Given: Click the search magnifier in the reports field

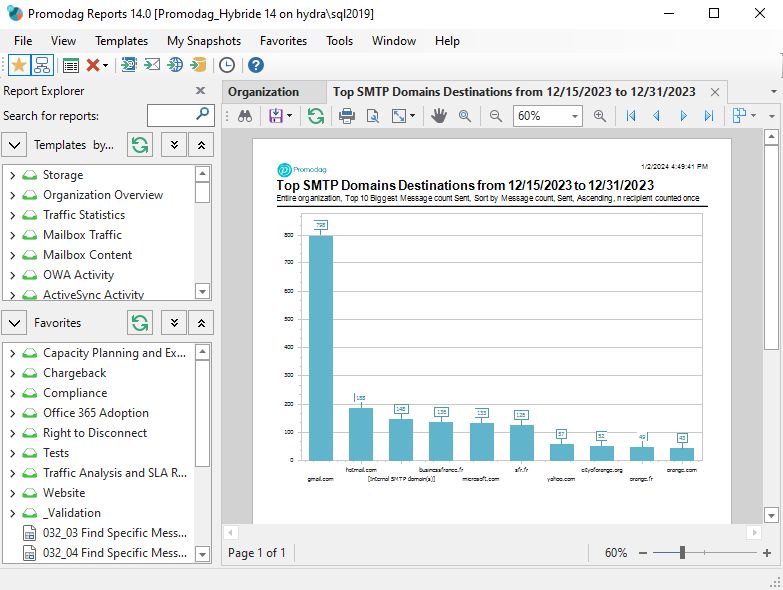Looking at the screenshot, I should pos(203,114).
